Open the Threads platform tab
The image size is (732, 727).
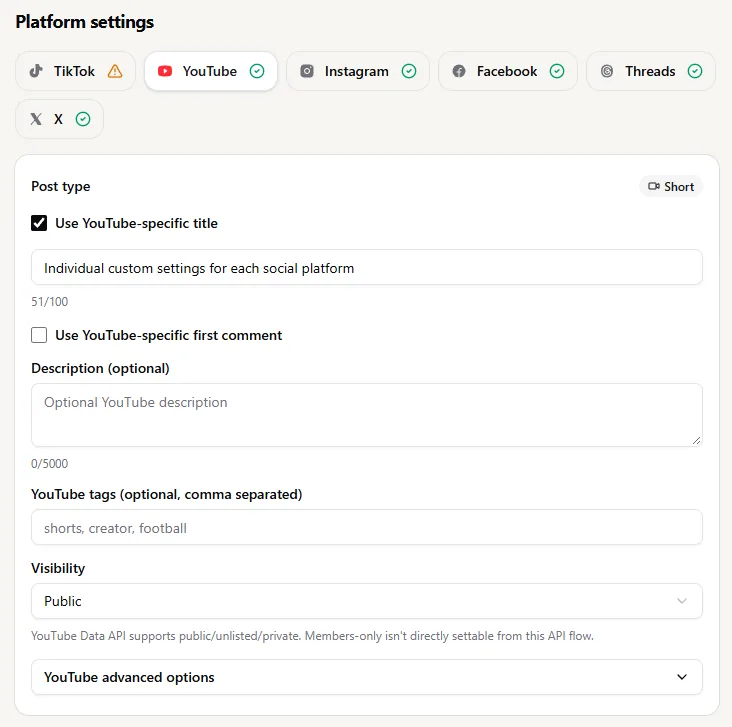650,71
